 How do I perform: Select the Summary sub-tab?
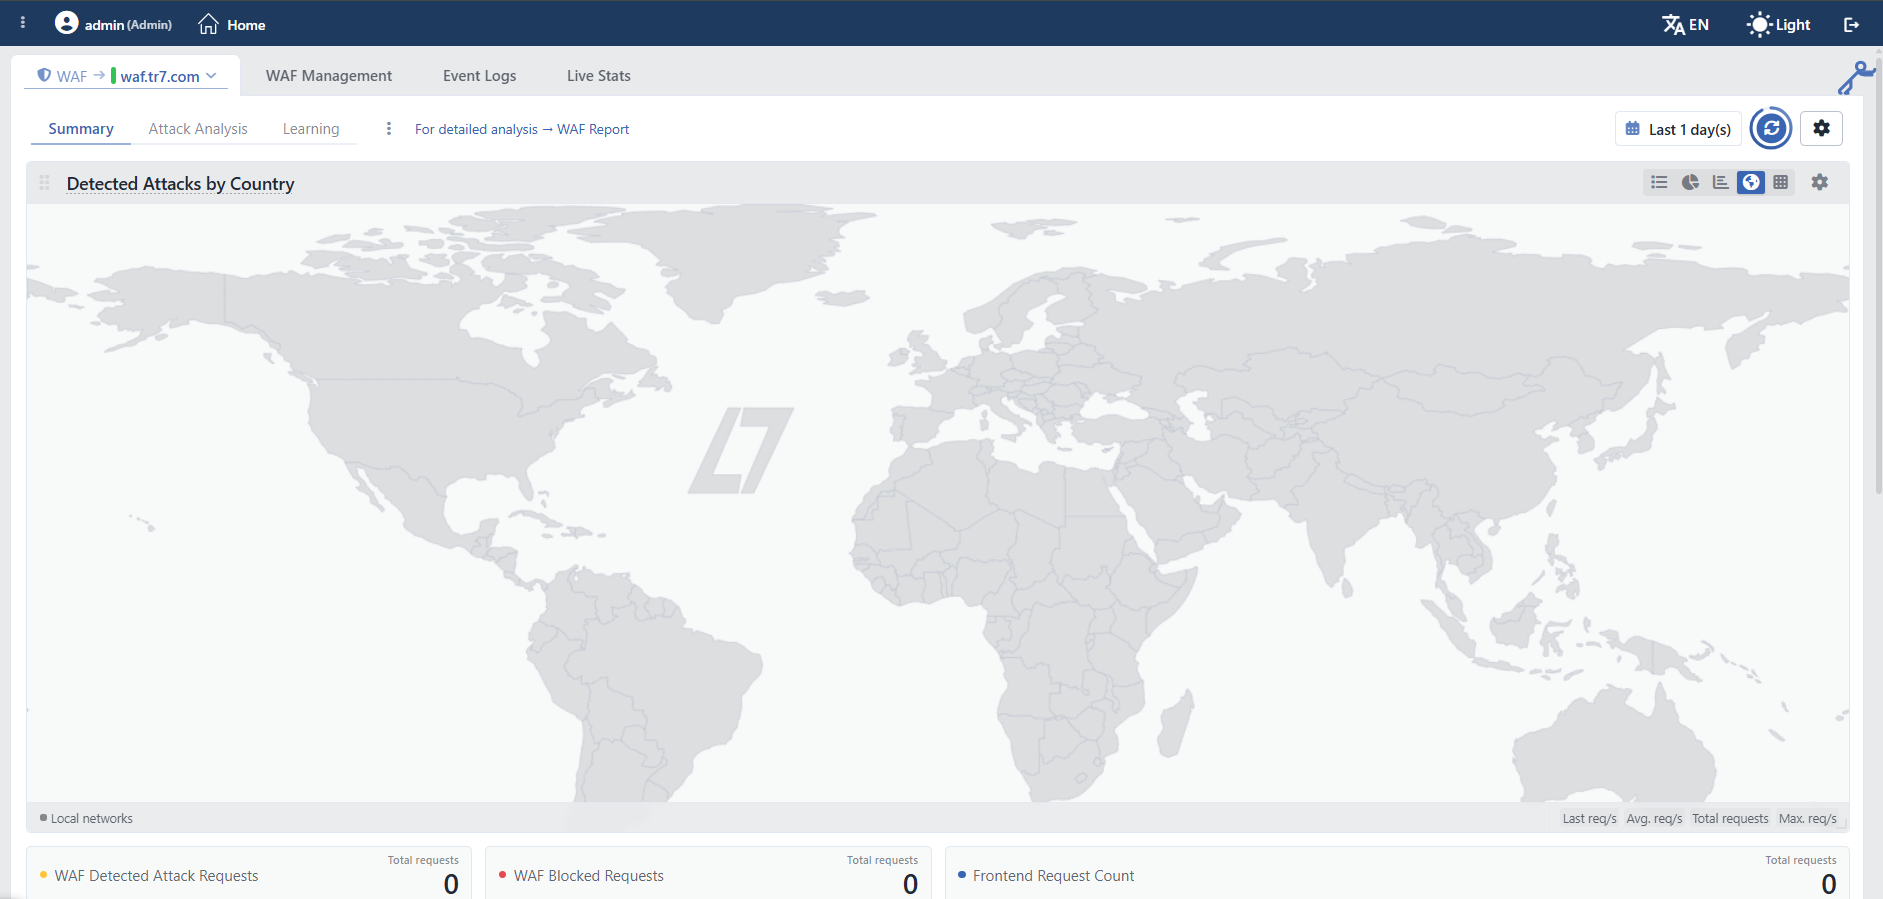[x=81, y=129]
